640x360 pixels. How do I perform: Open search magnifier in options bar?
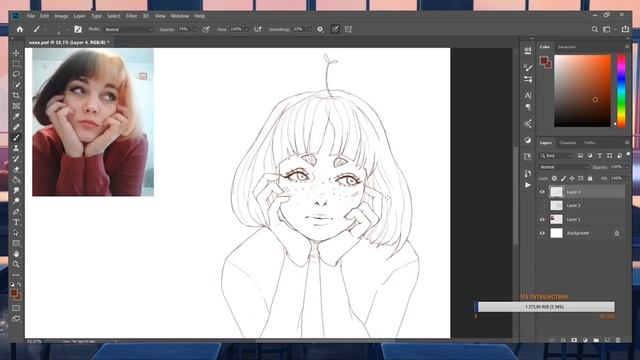click(x=595, y=29)
